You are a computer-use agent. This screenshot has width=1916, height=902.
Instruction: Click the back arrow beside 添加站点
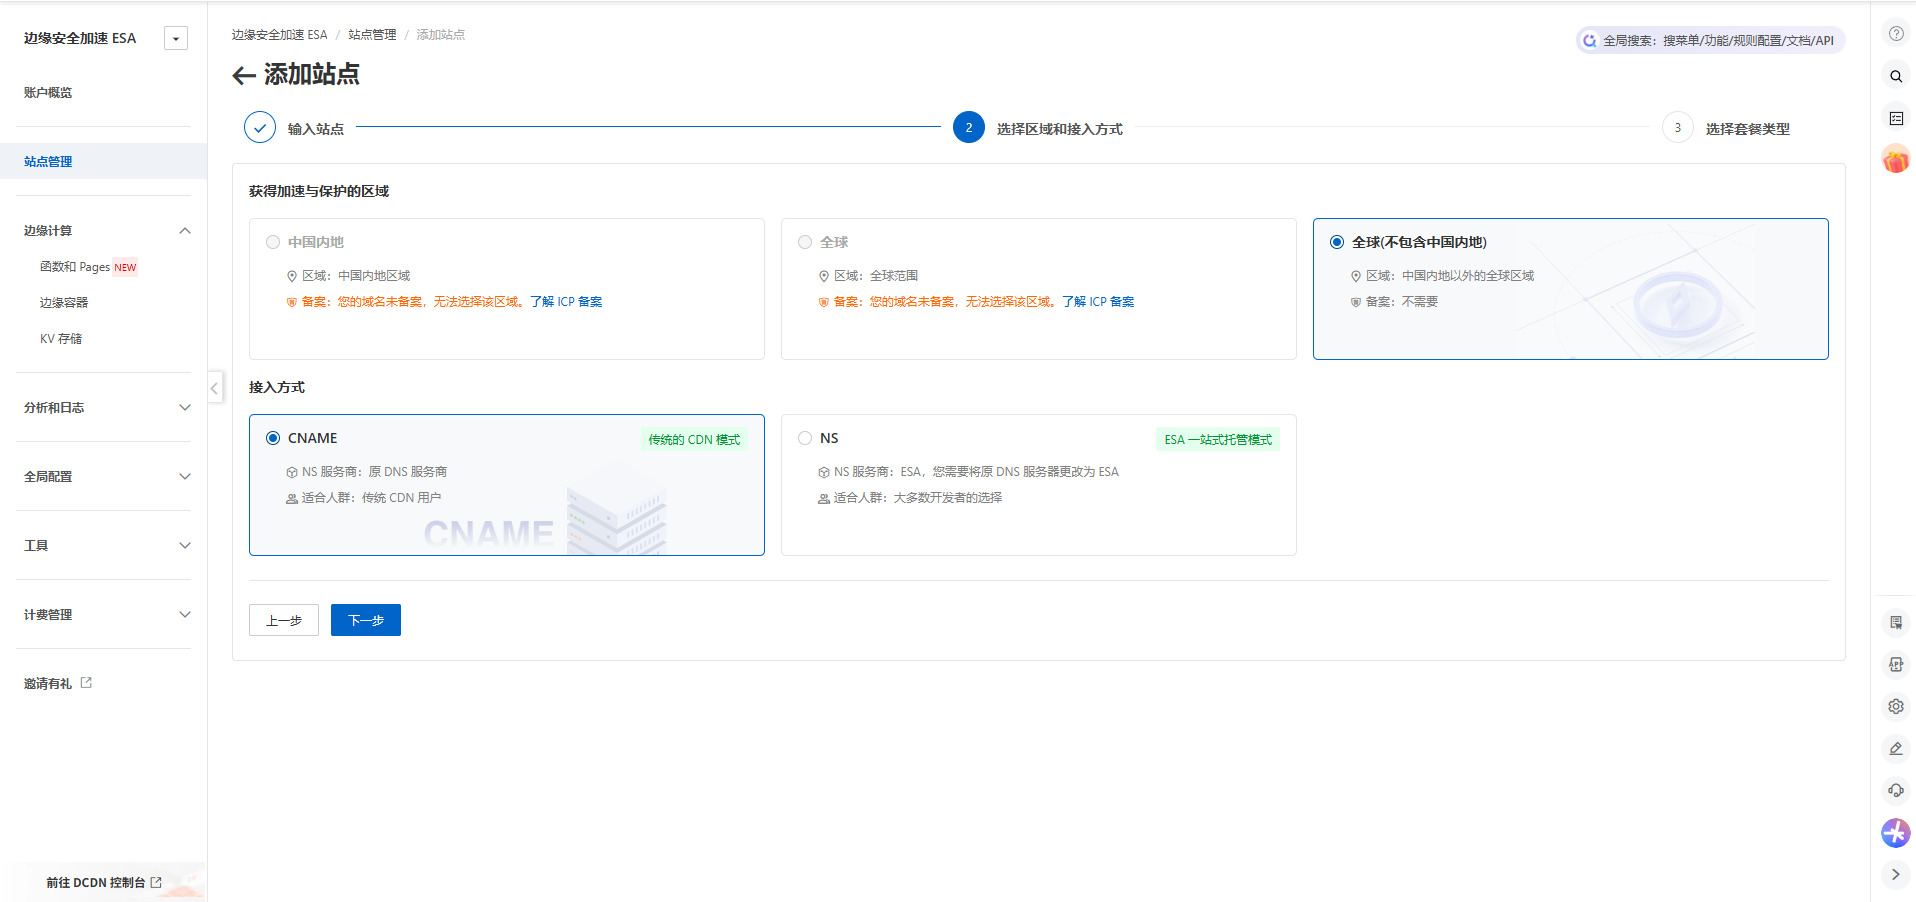point(243,75)
